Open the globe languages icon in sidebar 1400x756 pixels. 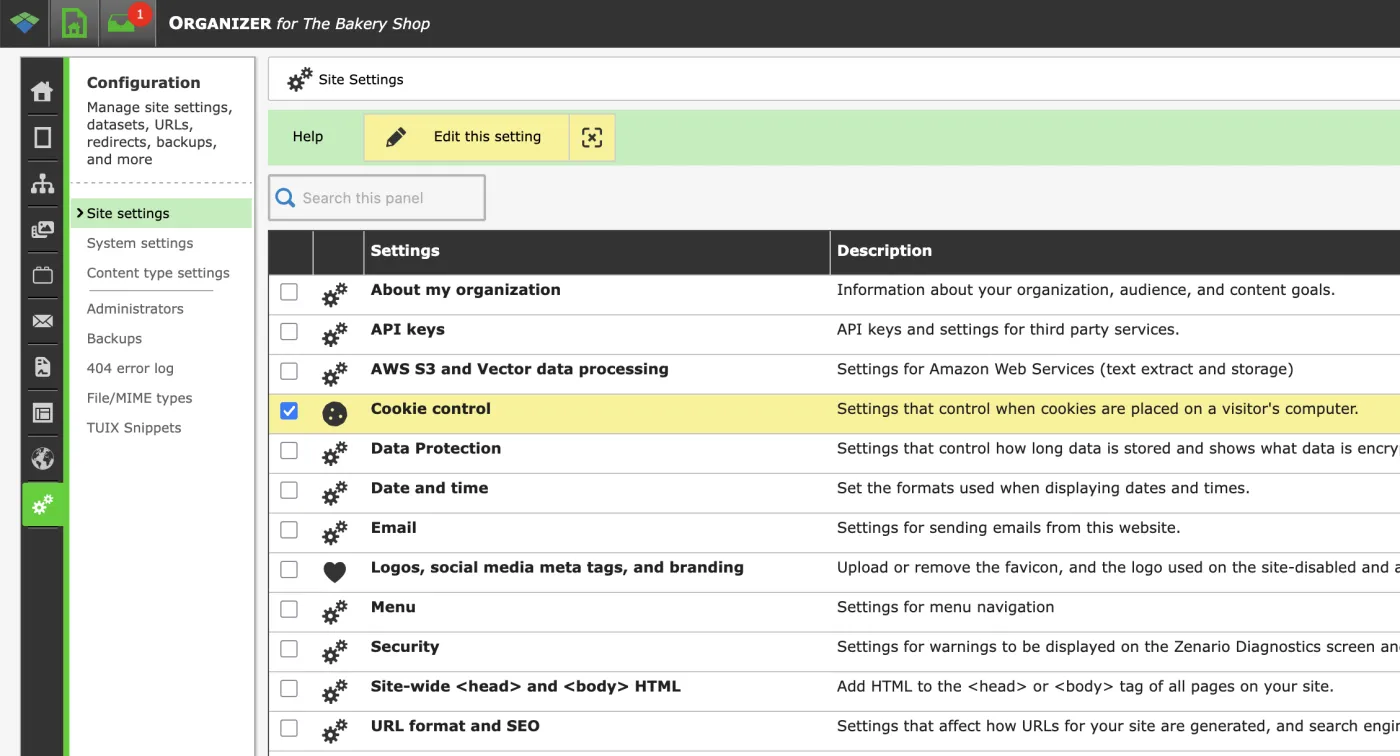pos(42,458)
